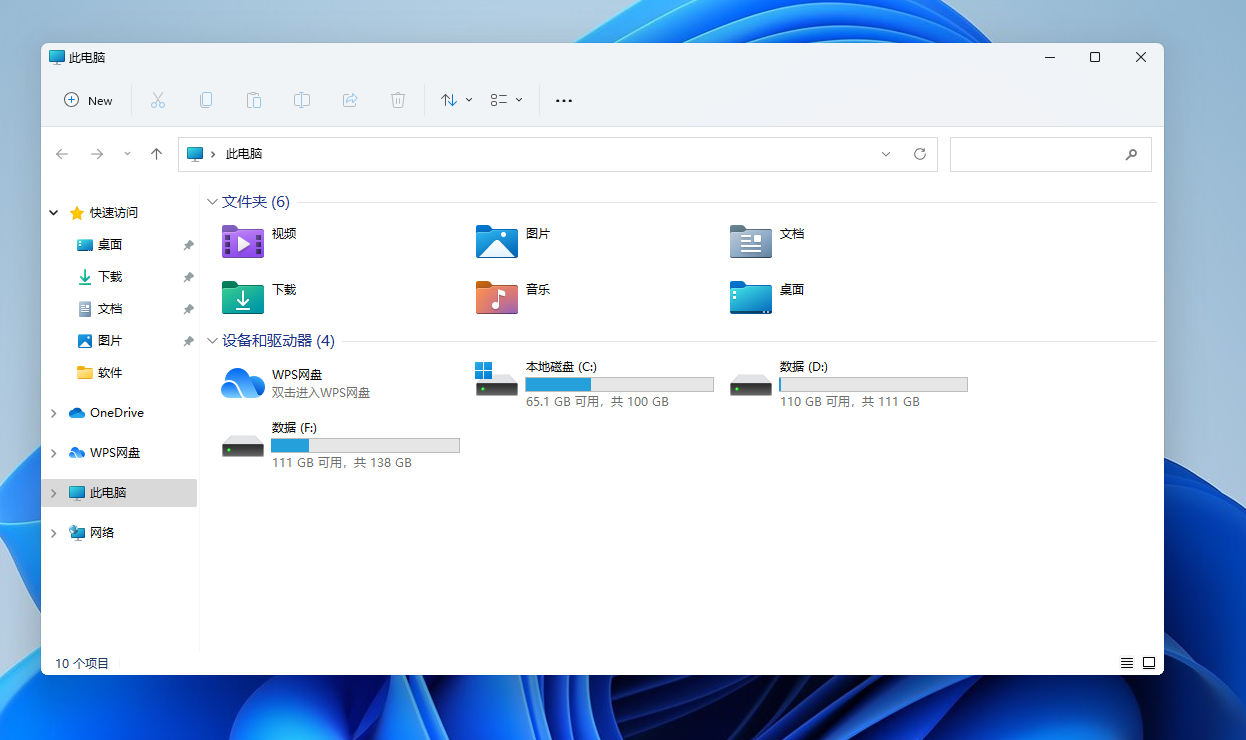Select the 本地磁盘 (C:) drive
This screenshot has width=1246, height=740.
(561, 367)
